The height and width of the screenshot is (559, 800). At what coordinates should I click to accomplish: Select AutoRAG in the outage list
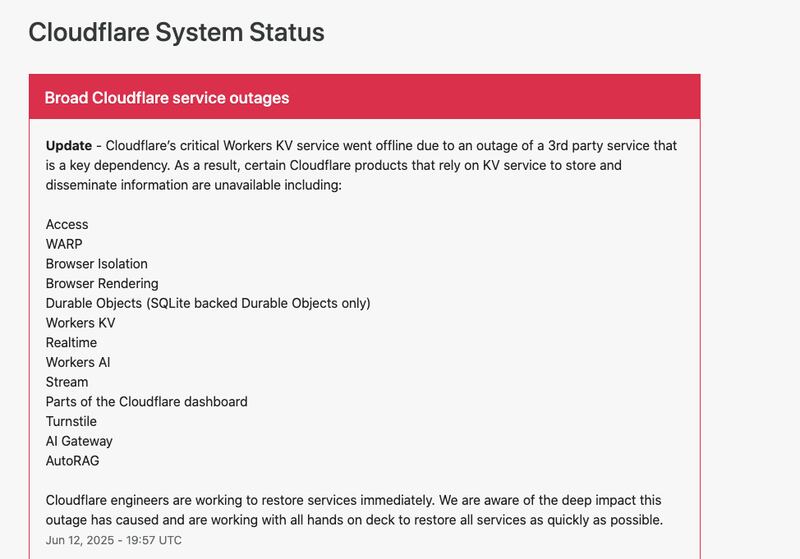click(x=72, y=461)
